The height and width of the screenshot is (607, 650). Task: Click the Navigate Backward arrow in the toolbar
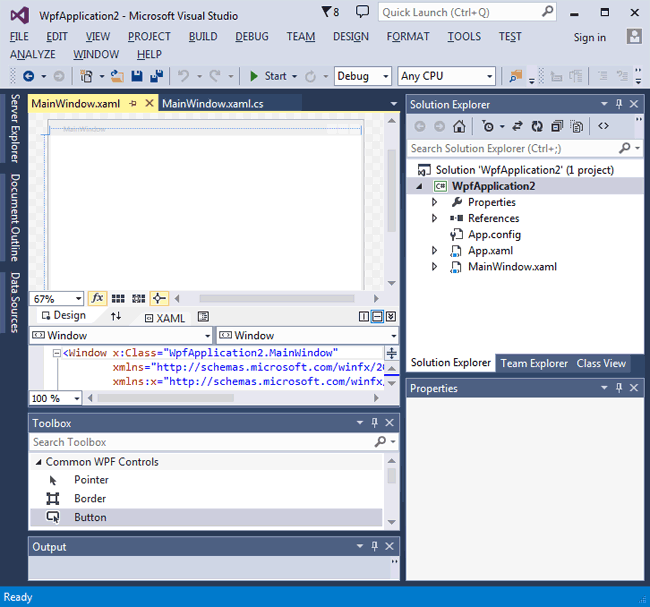[x=29, y=76]
